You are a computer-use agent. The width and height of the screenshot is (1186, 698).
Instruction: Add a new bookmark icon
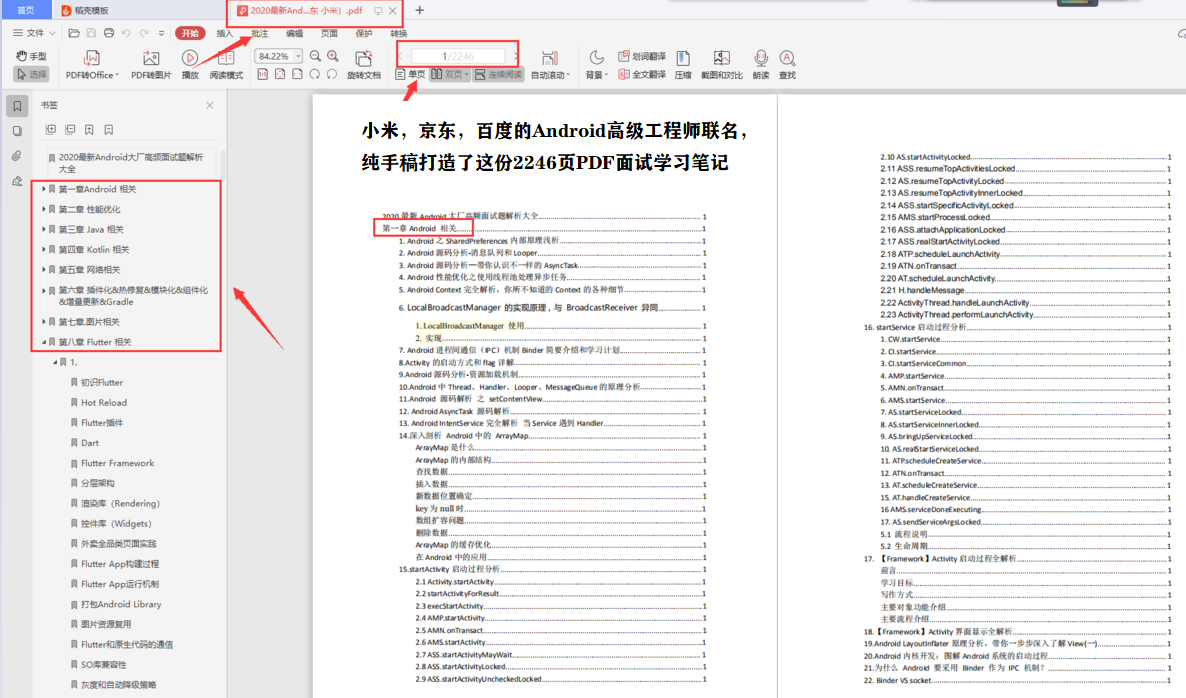click(x=89, y=130)
